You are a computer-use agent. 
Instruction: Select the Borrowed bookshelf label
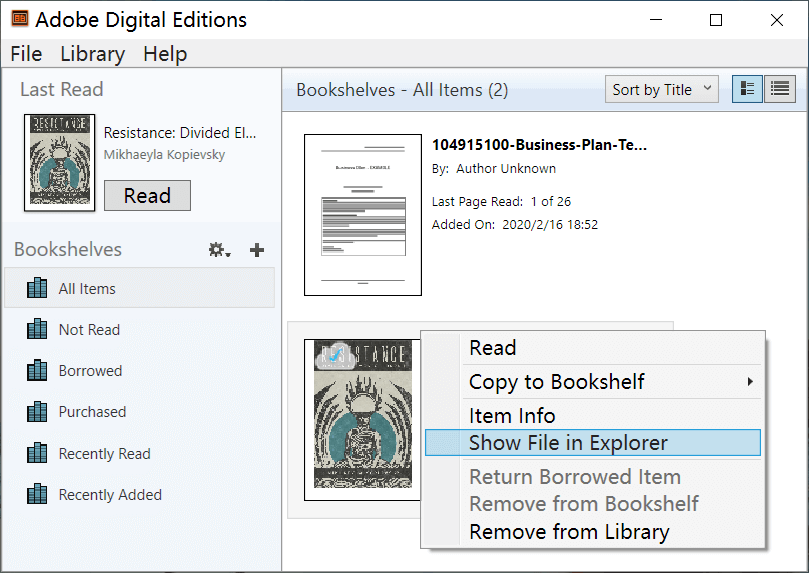pyautogui.click(x=90, y=371)
